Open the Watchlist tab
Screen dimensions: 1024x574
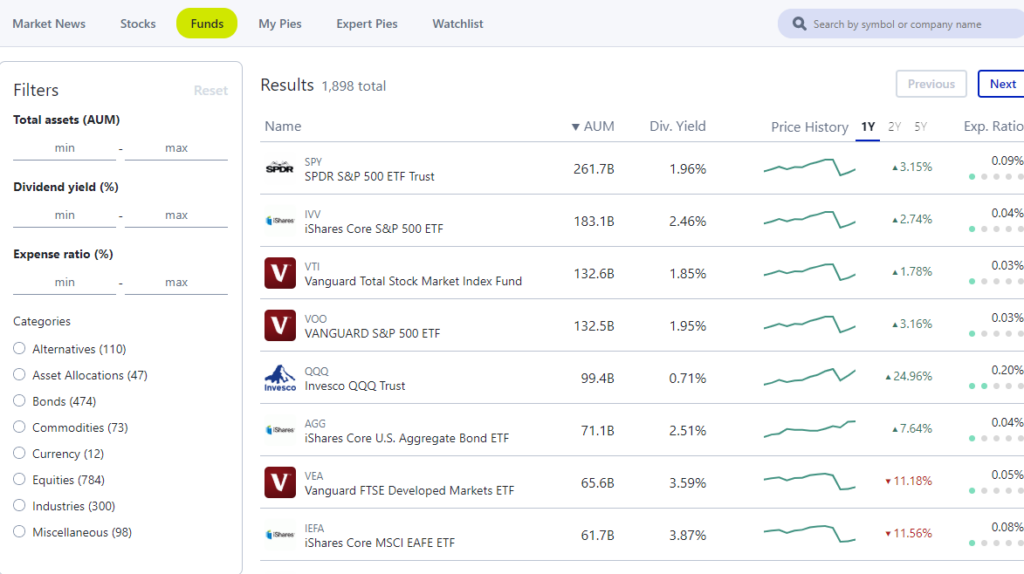pyautogui.click(x=458, y=24)
